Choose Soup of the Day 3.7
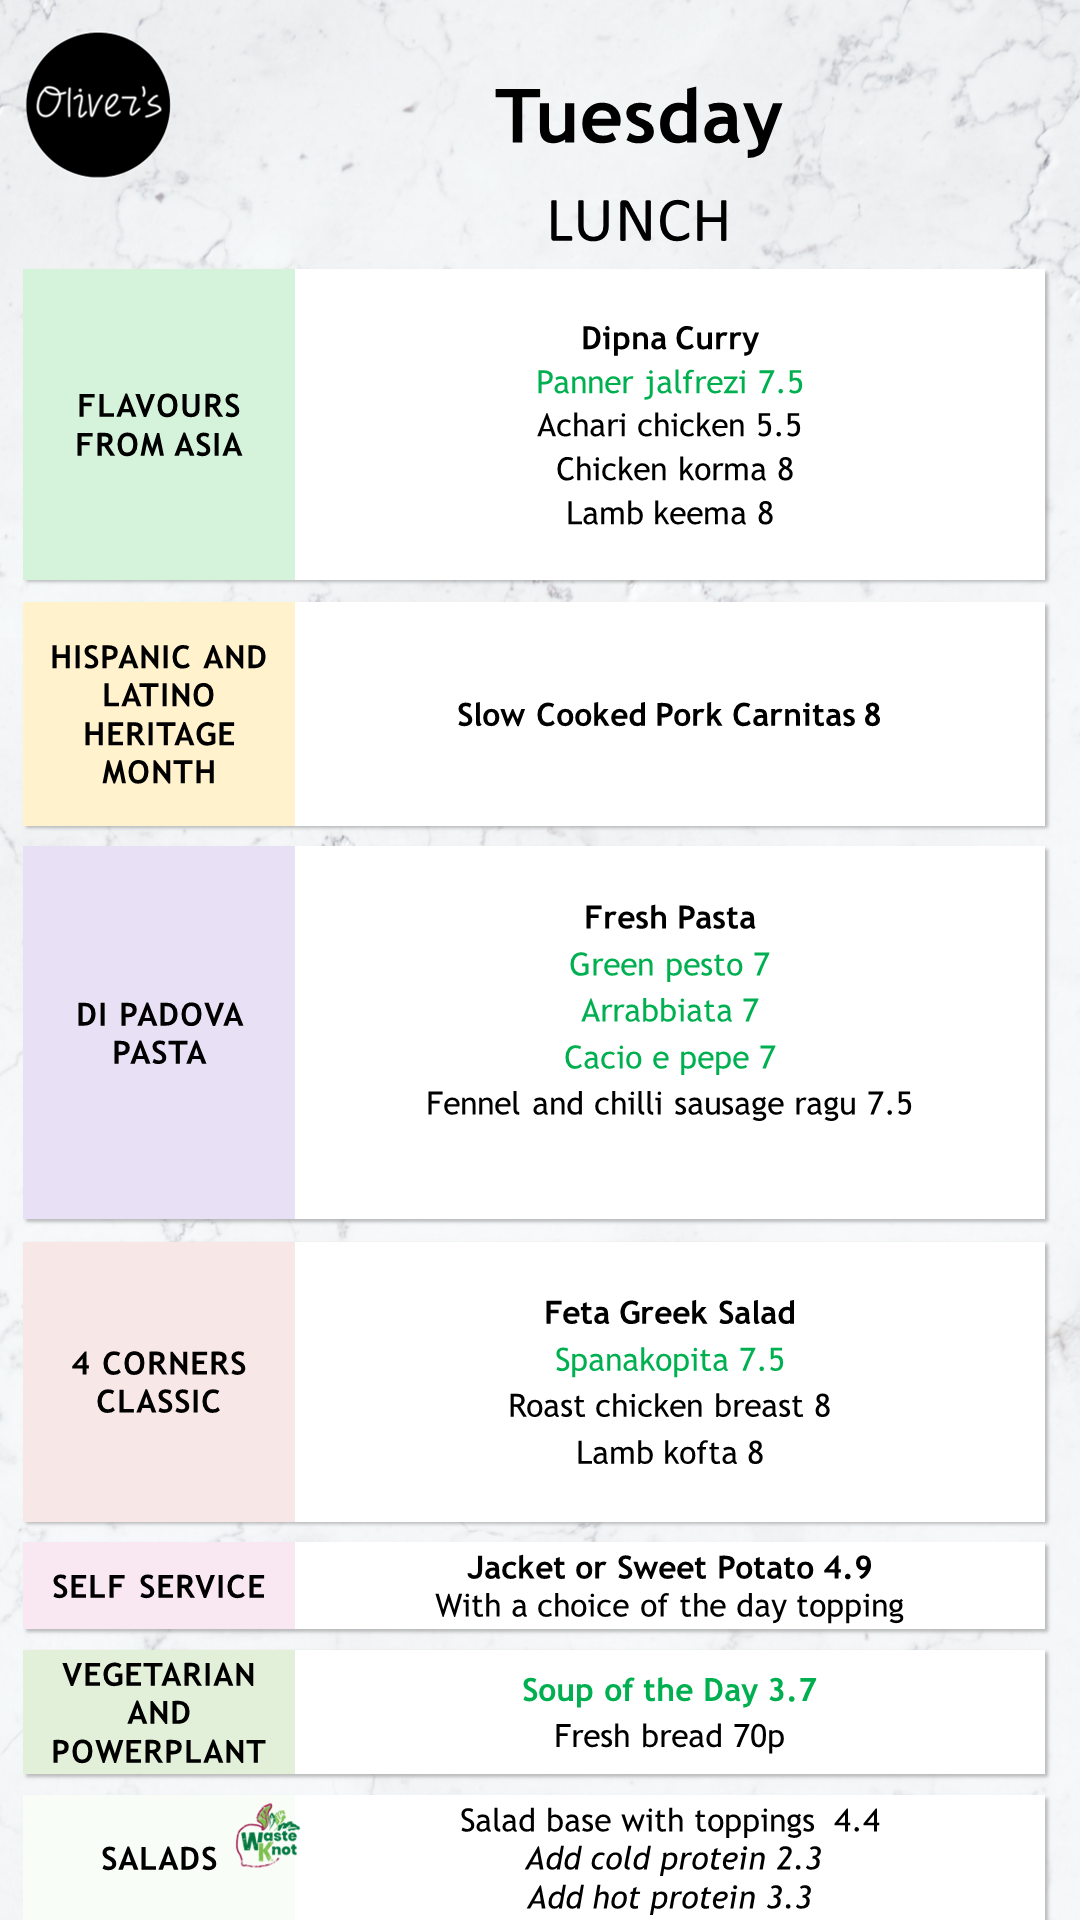This screenshot has width=1080, height=1920. pos(669,1690)
